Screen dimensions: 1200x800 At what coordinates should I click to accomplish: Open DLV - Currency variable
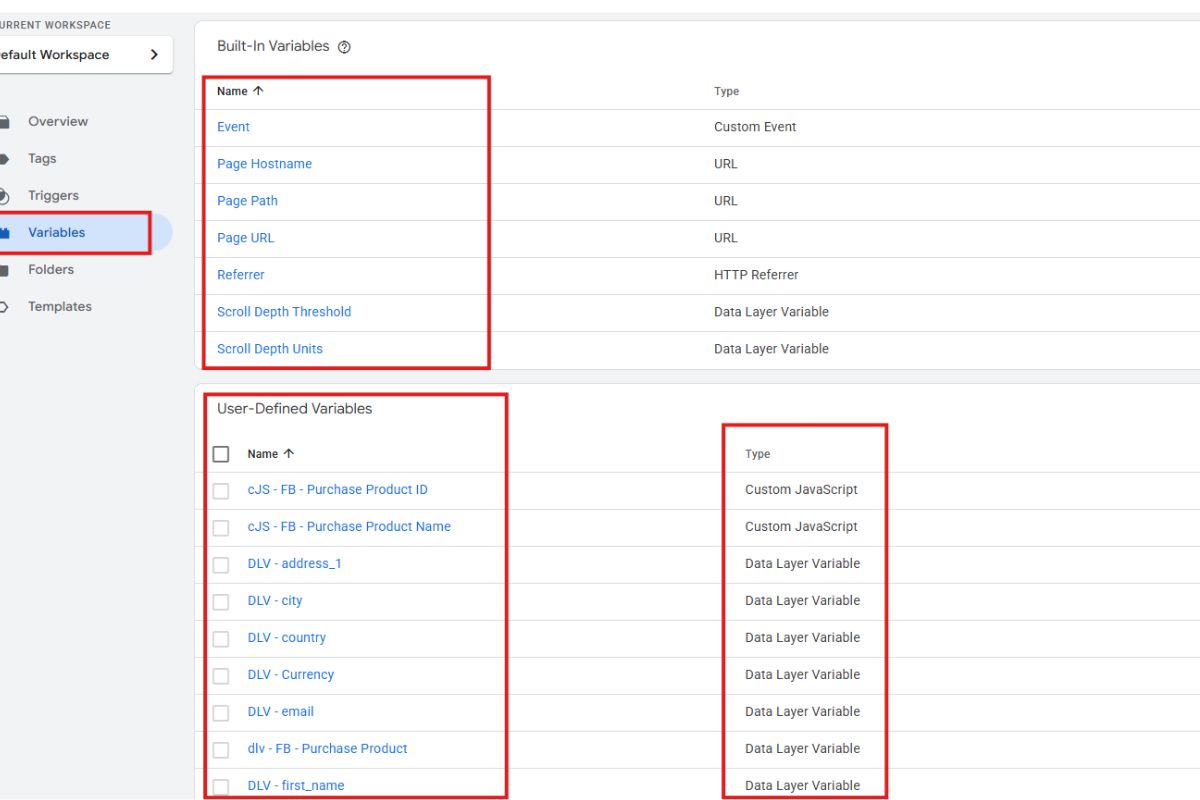pyautogui.click(x=291, y=675)
